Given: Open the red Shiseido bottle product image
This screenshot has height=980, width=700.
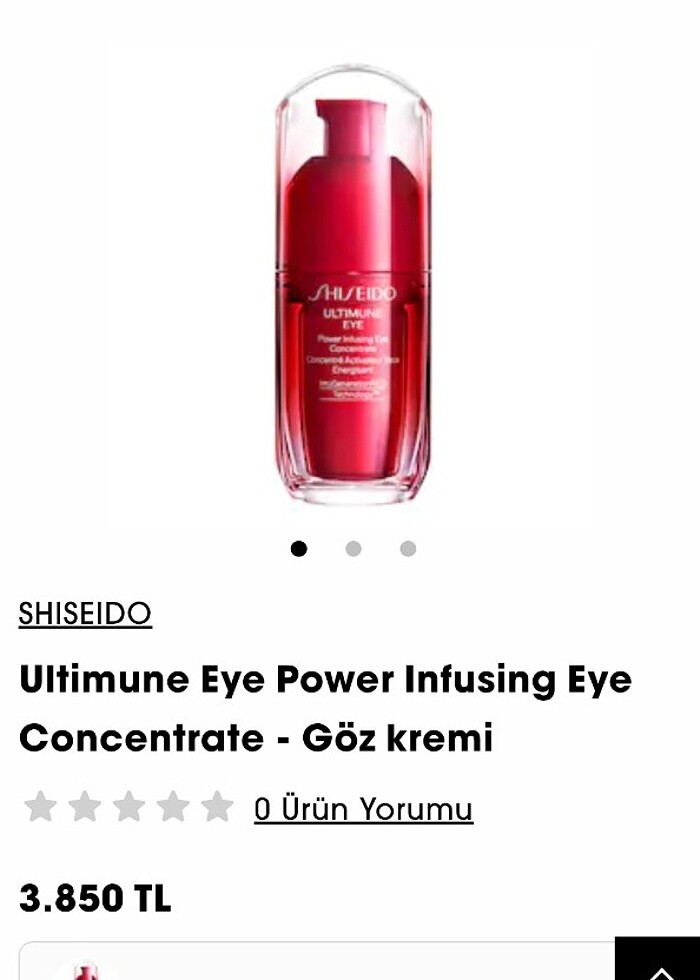Looking at the screenshot, I should [x=353, y=284].
